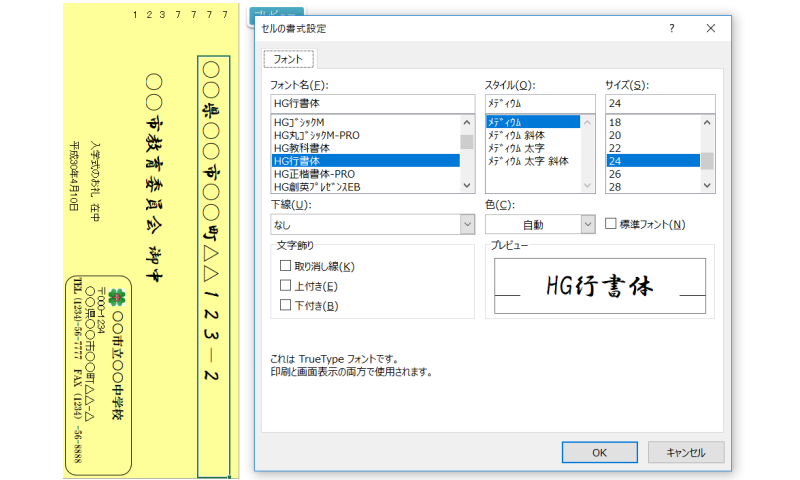Click the size input field showing 24
The height and width of the screenshot is (480, 800).
point(659,103)
